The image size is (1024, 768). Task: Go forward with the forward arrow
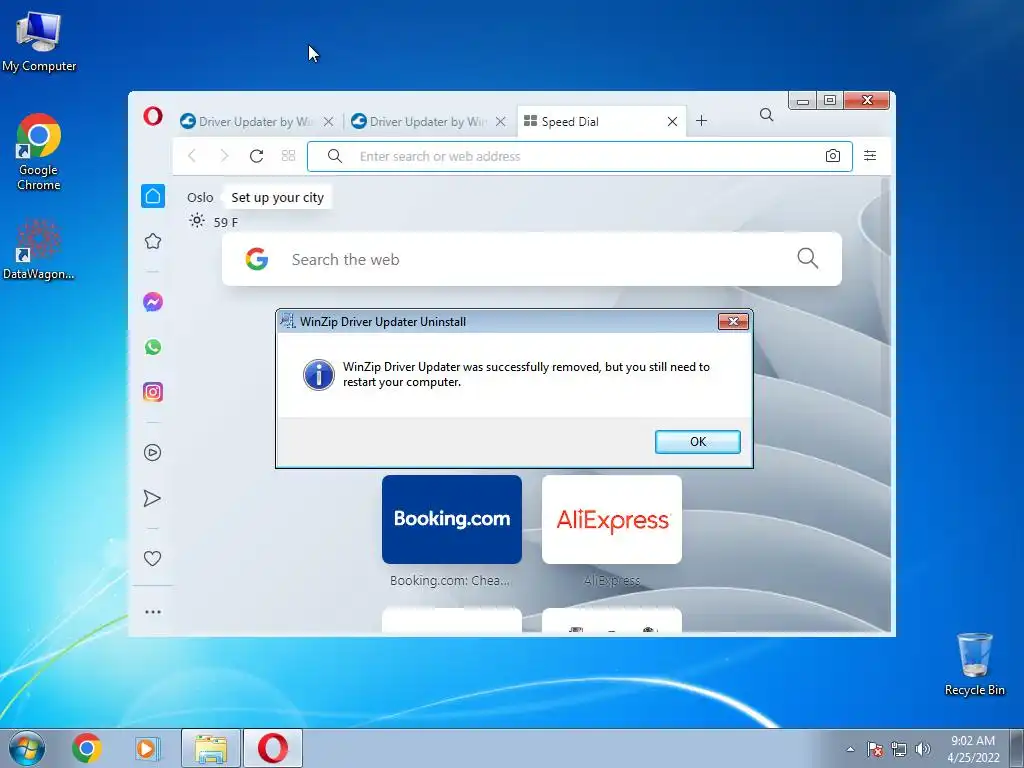(x=224, y=155)
